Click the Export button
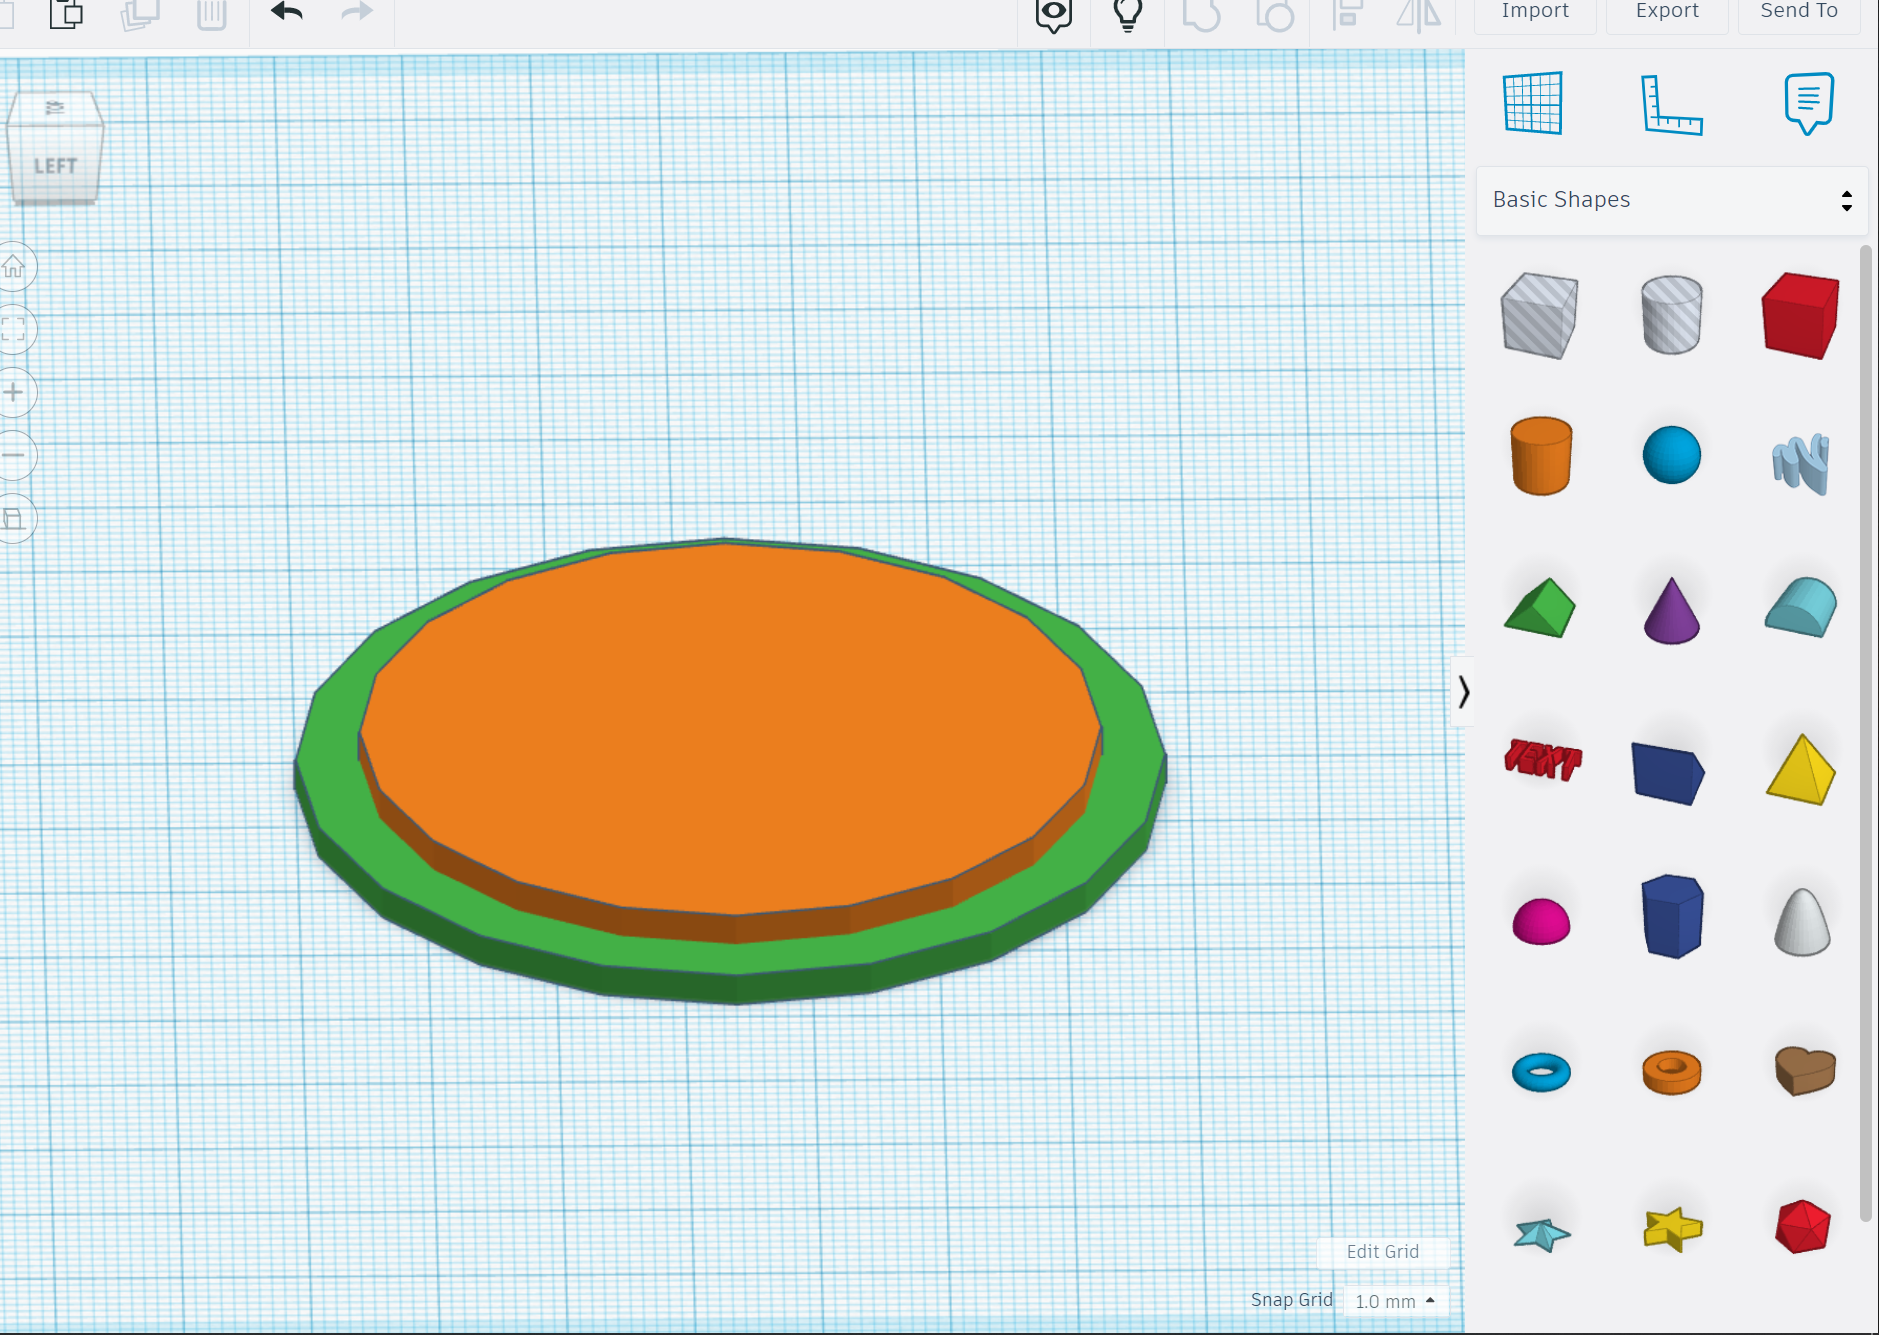1879x1335 pixels. click(x=1665, y=10)
